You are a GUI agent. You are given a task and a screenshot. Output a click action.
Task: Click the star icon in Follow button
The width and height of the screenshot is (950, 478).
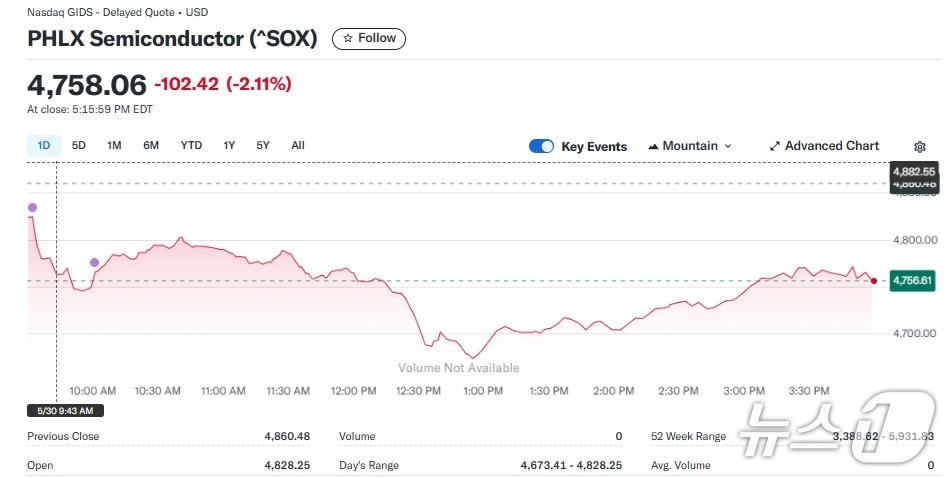(348, 38)
